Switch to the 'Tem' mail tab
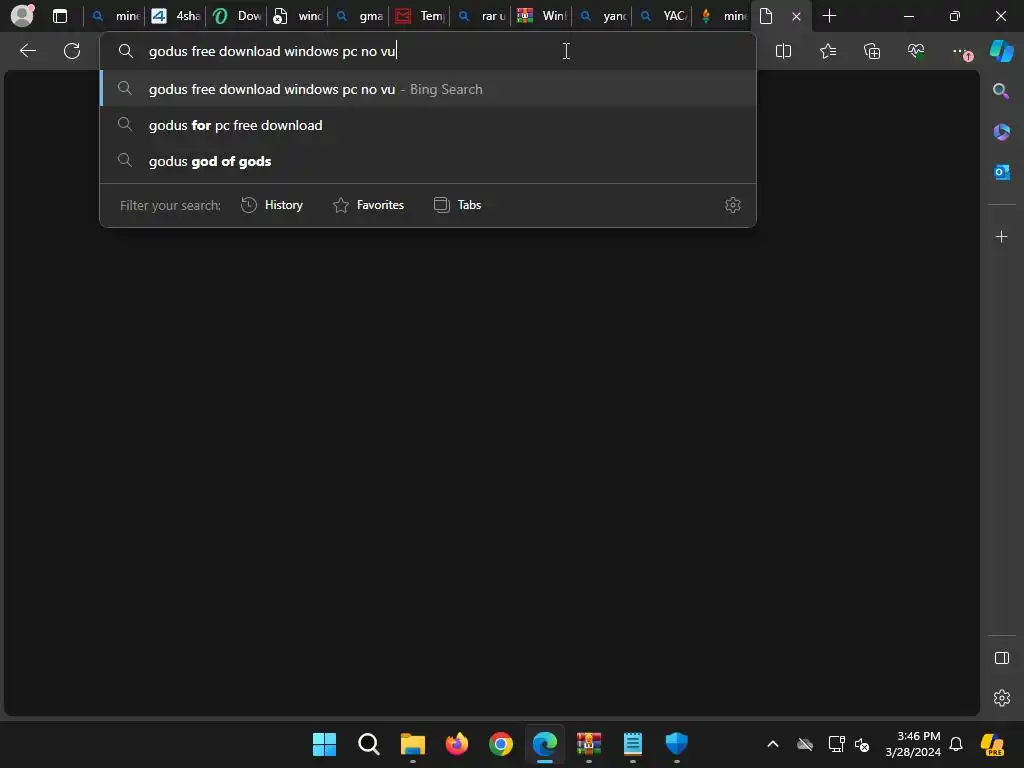Image resolution: width=1024 pixels, height=768 pixels. click(419, 16)
